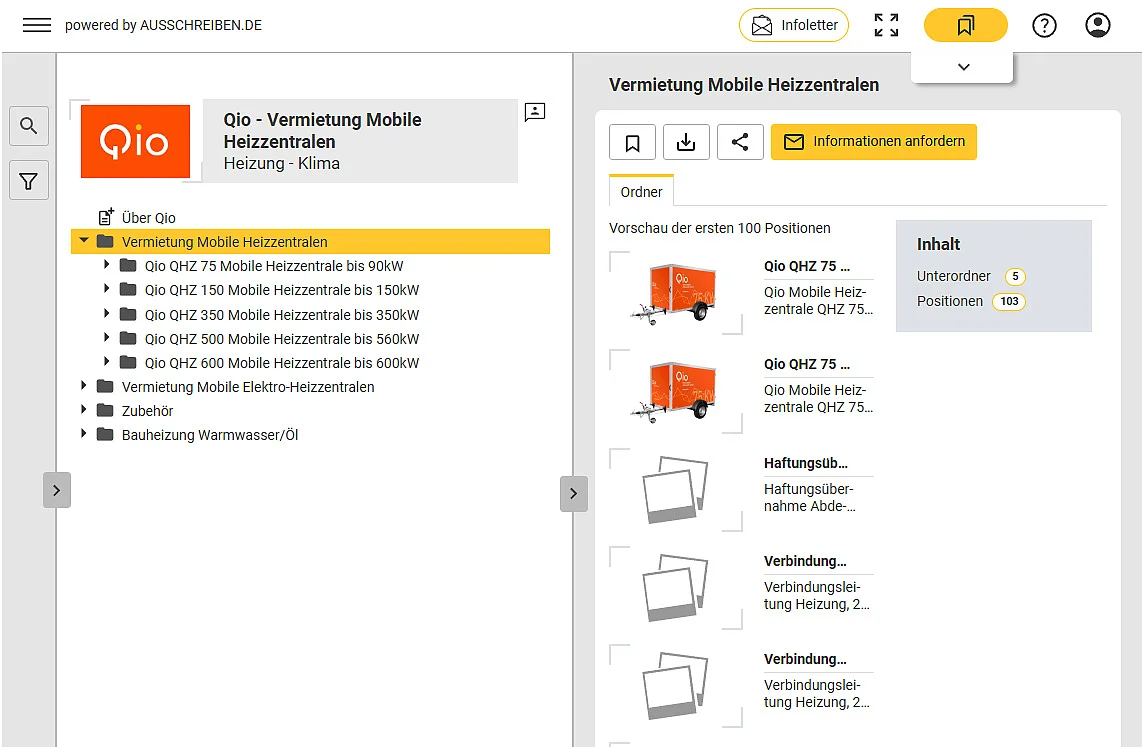Select Qio QHZ 350 Mobile Heizzentrale bis 350kW
1142x747 pixels.
(282, 315)
